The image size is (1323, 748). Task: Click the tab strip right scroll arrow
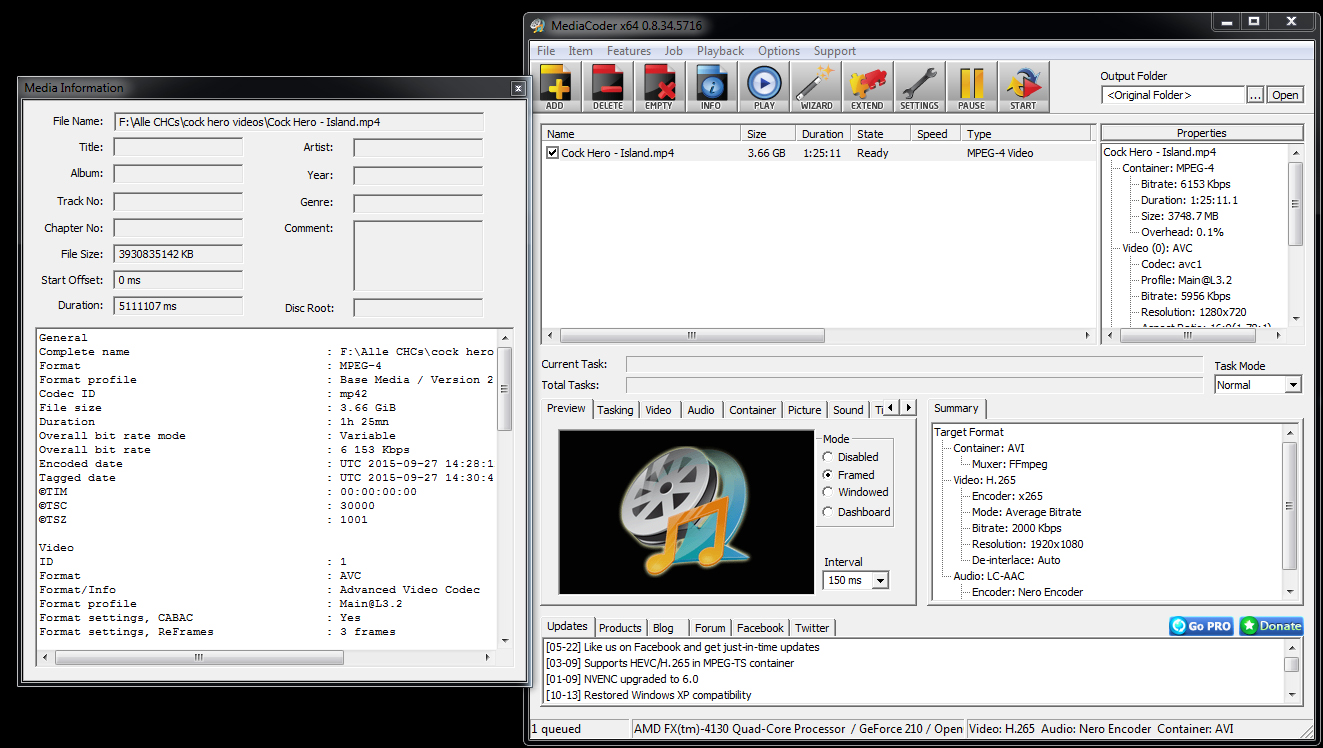pyautogui.click(x=908, y=407)
